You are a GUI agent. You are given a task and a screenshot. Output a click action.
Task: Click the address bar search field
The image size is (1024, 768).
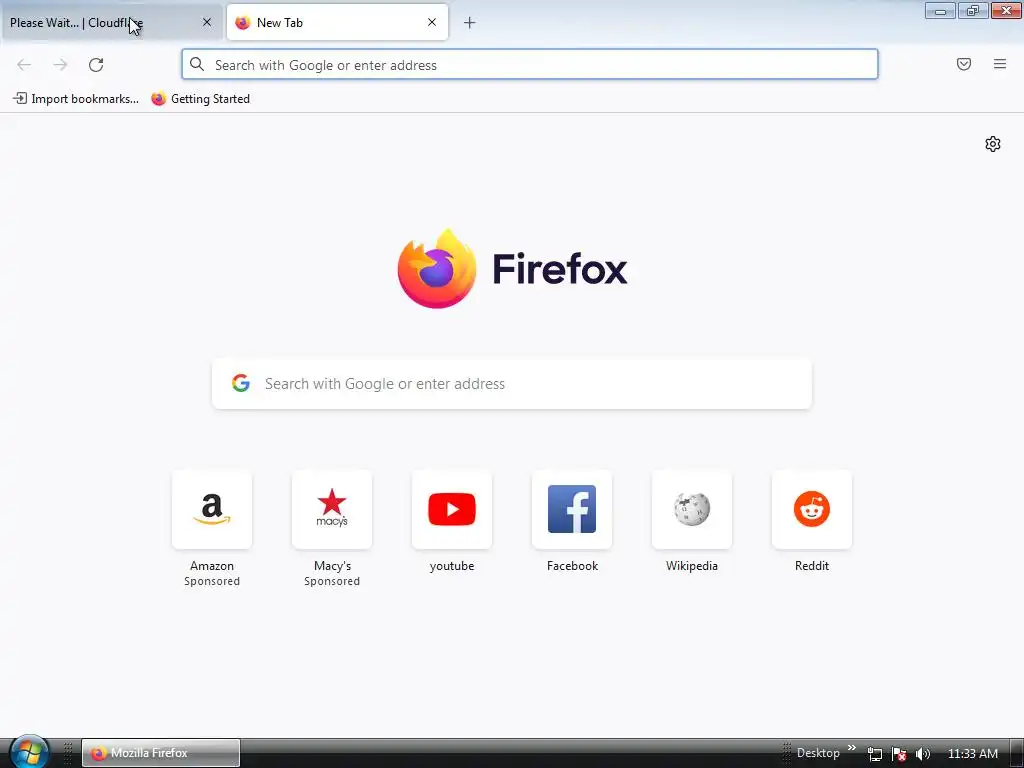coord(530,65)
